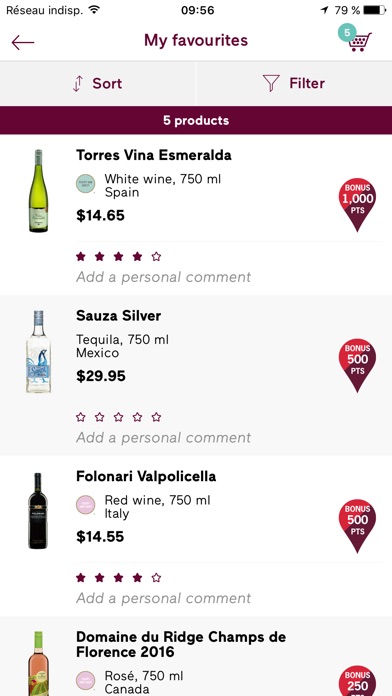This screenshot has width=392, height=696.
Task: Tap Sauza Silver 500 bonus points badge
Action: point(357,365)
